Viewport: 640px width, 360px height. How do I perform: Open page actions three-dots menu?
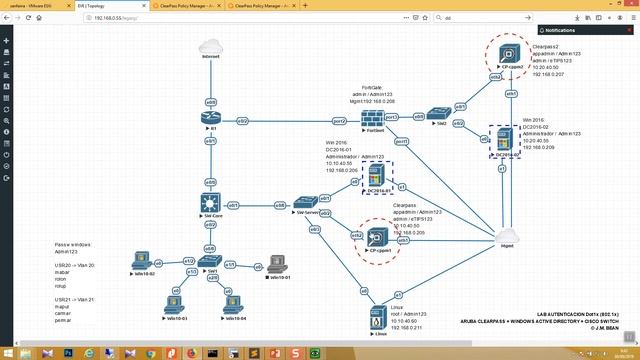click(x=406, y=18)
